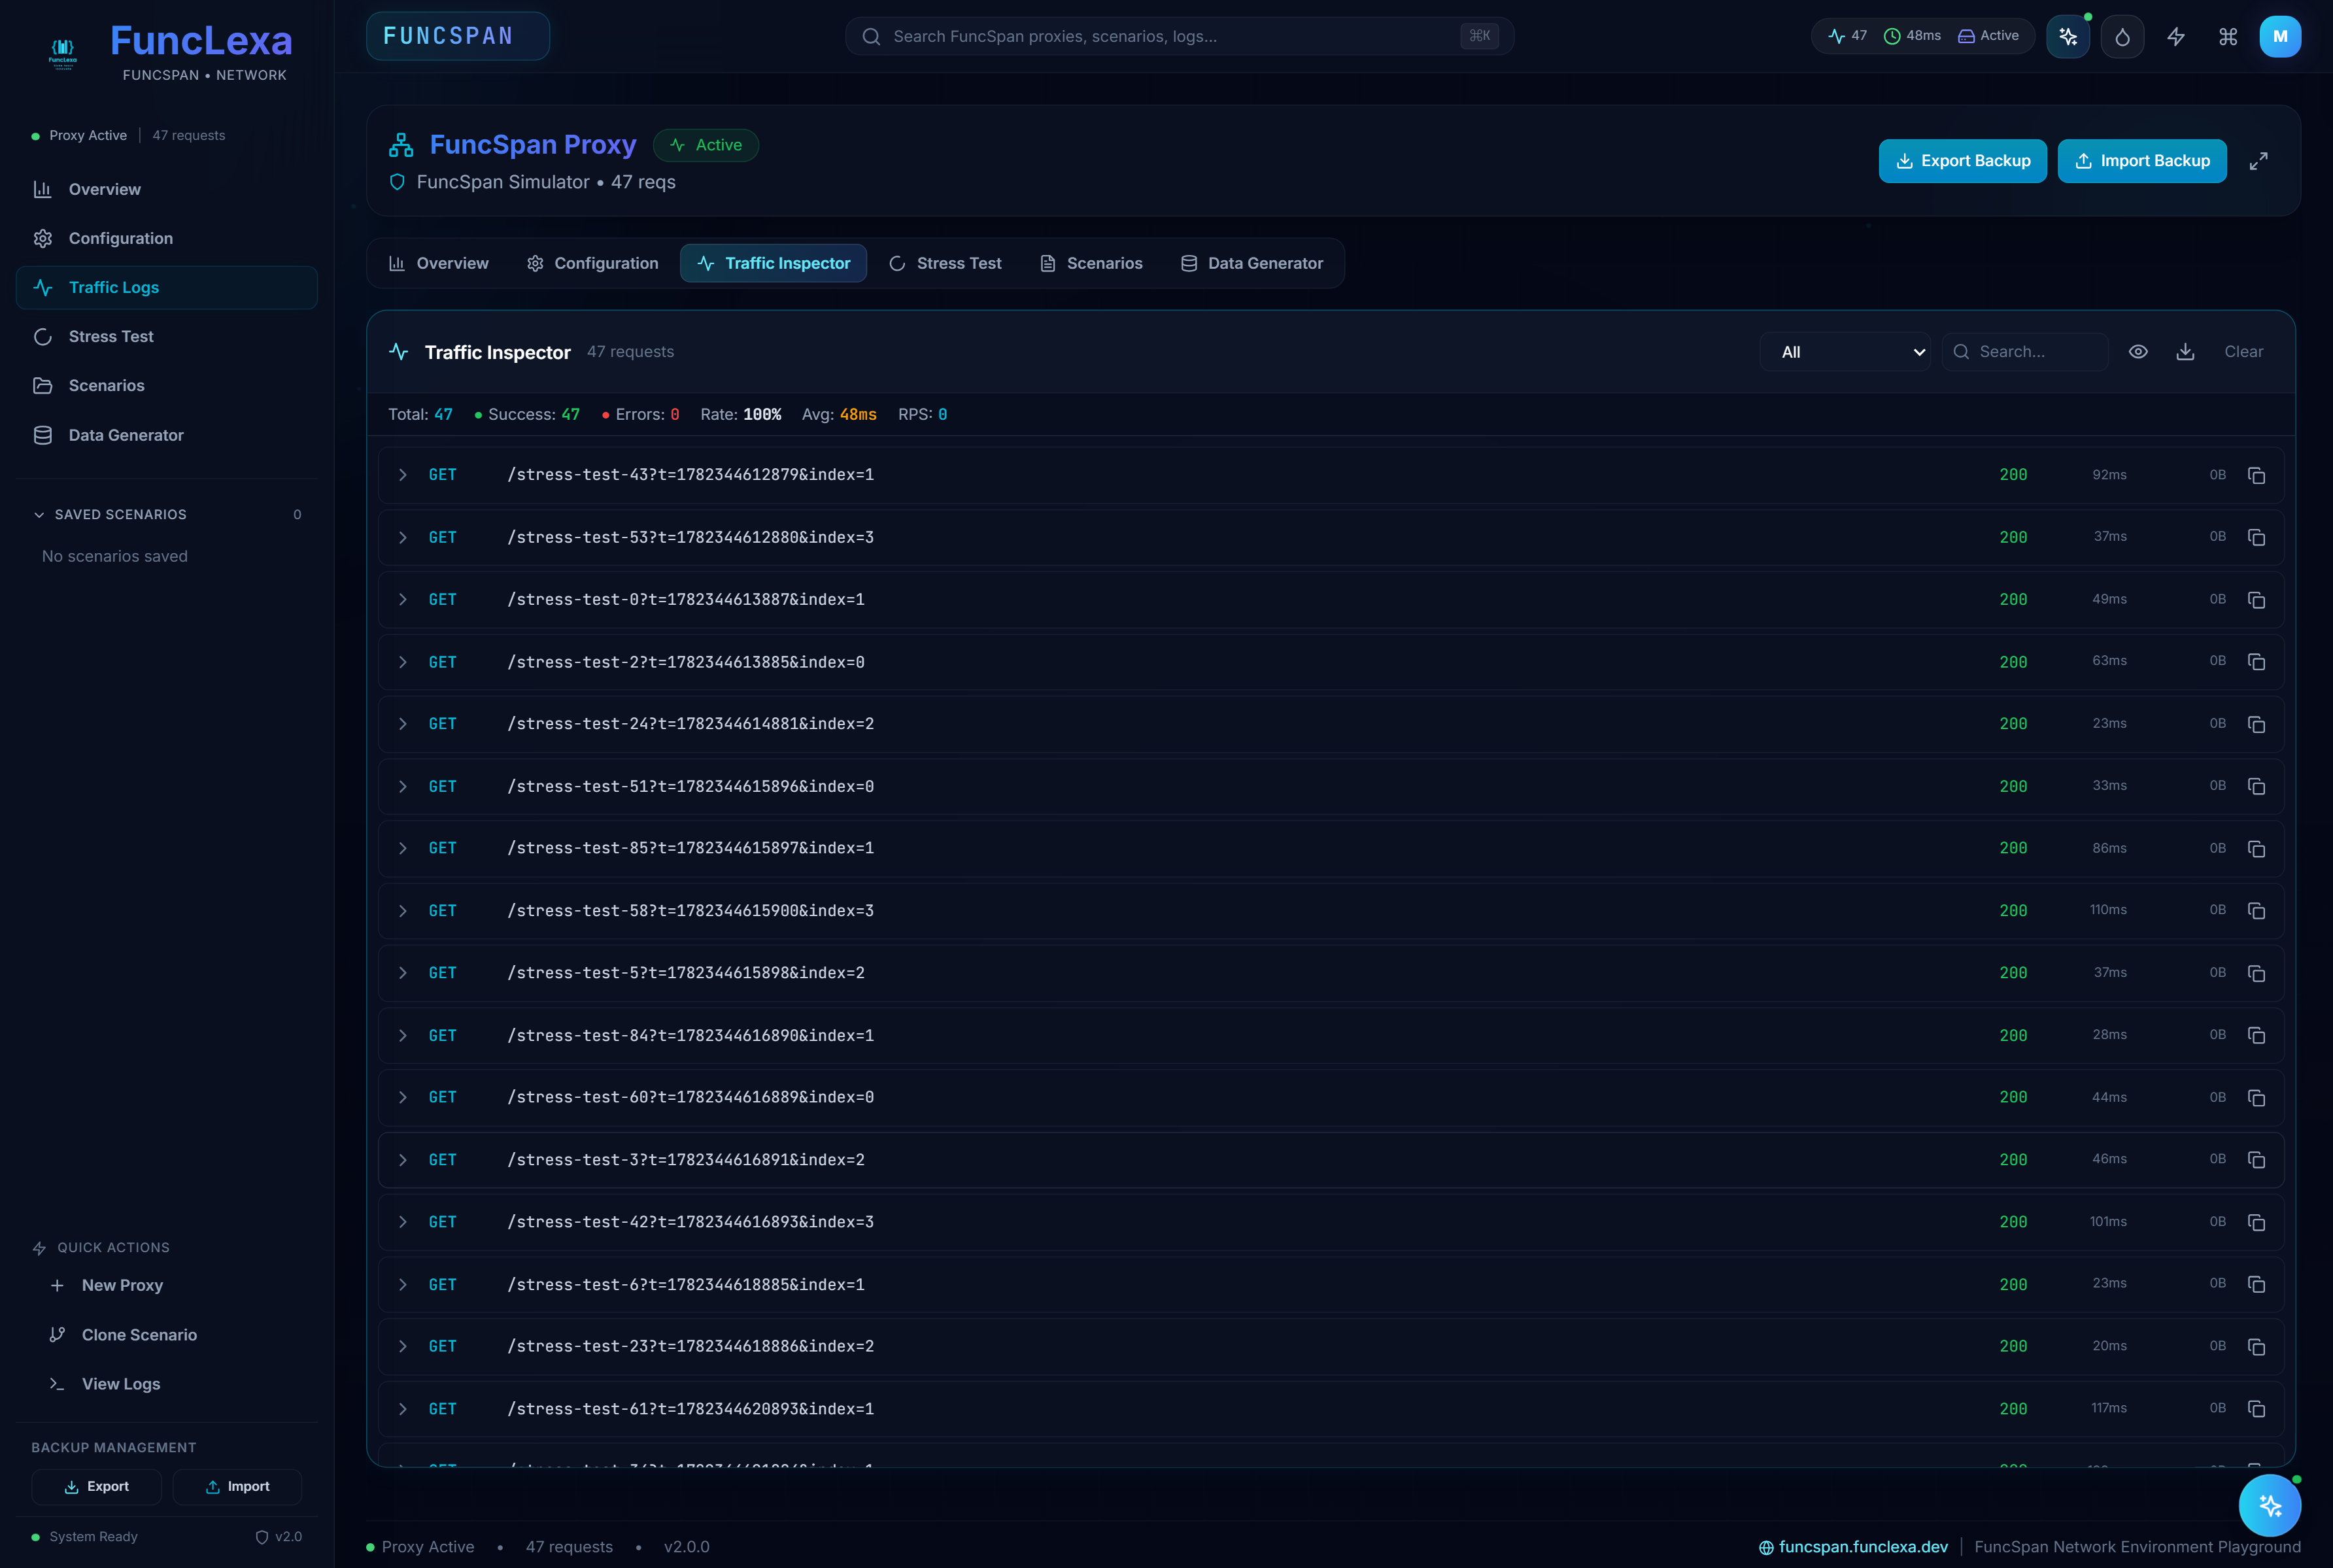Copy the stress-test-43 request row

pyautogui.click(x=2256, y=475)
